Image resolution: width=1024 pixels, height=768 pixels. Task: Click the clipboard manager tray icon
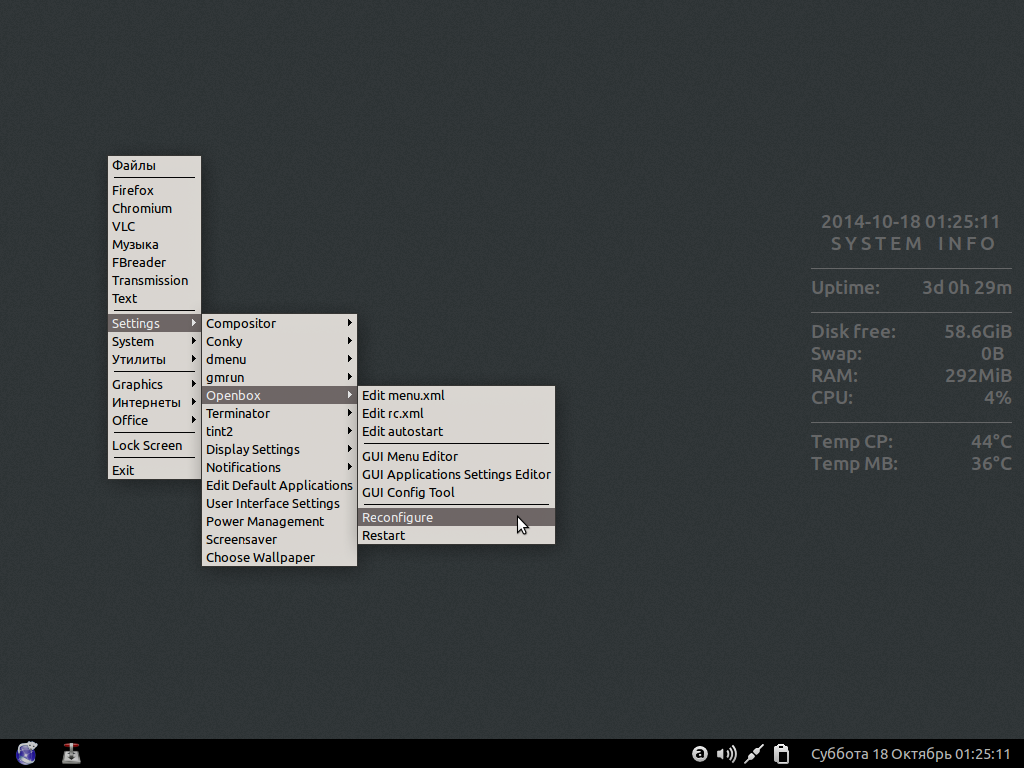781,754
